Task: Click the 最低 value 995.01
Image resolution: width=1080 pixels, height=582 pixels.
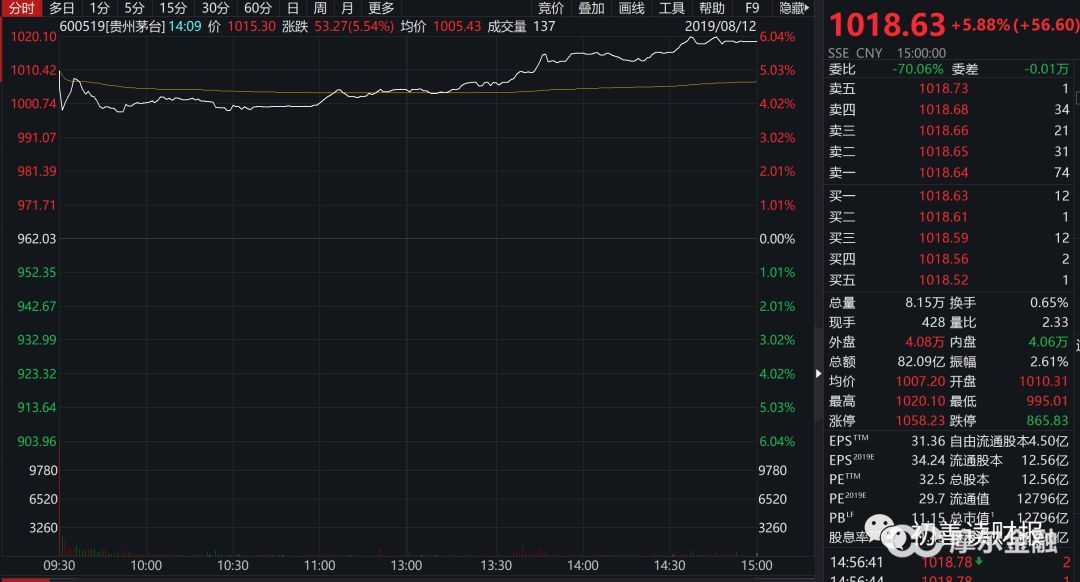Action: 1047,401
